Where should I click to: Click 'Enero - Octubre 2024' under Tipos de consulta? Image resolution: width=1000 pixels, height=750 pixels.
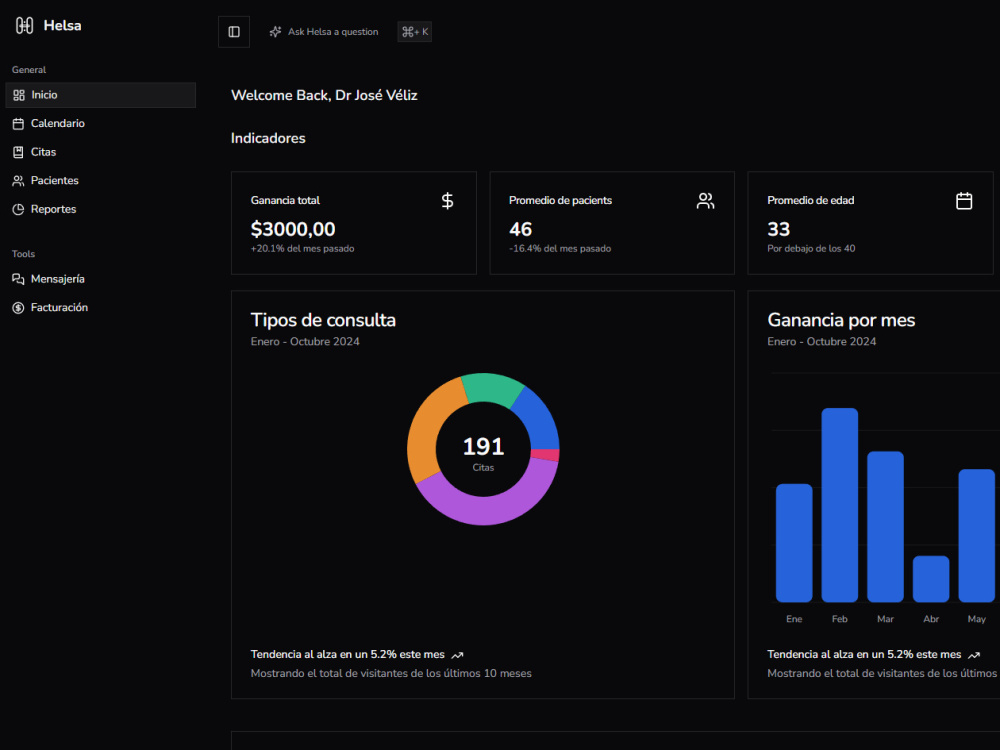click(x=305, y=342)
